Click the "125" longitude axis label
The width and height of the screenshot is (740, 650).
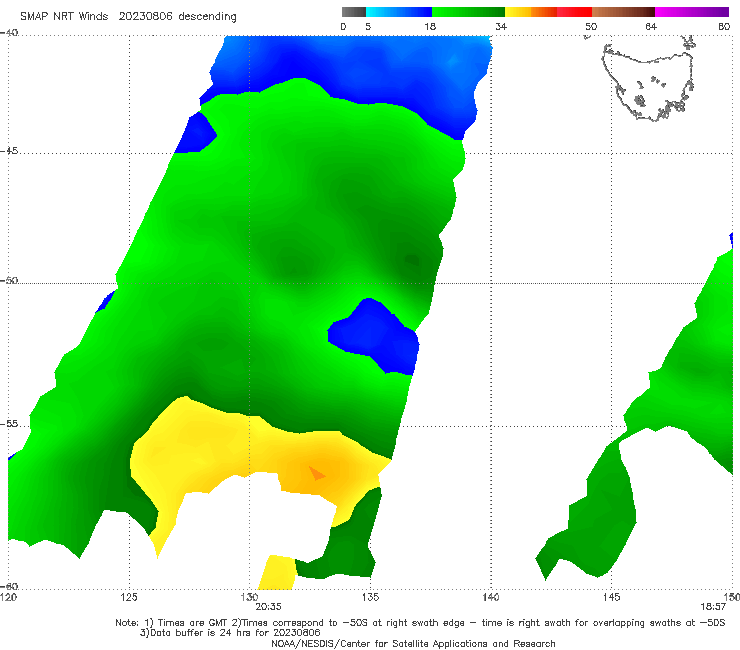click(129, 597)
